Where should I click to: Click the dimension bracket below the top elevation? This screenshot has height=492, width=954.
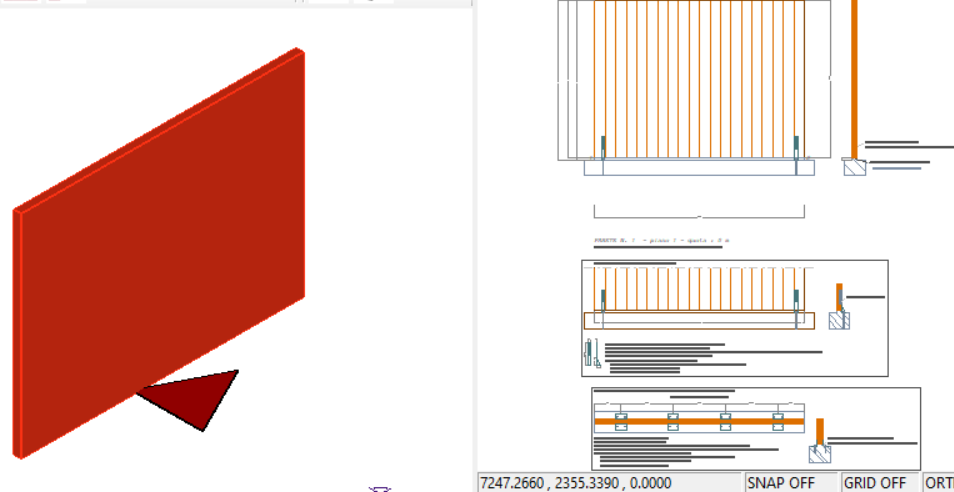(699, 214)
